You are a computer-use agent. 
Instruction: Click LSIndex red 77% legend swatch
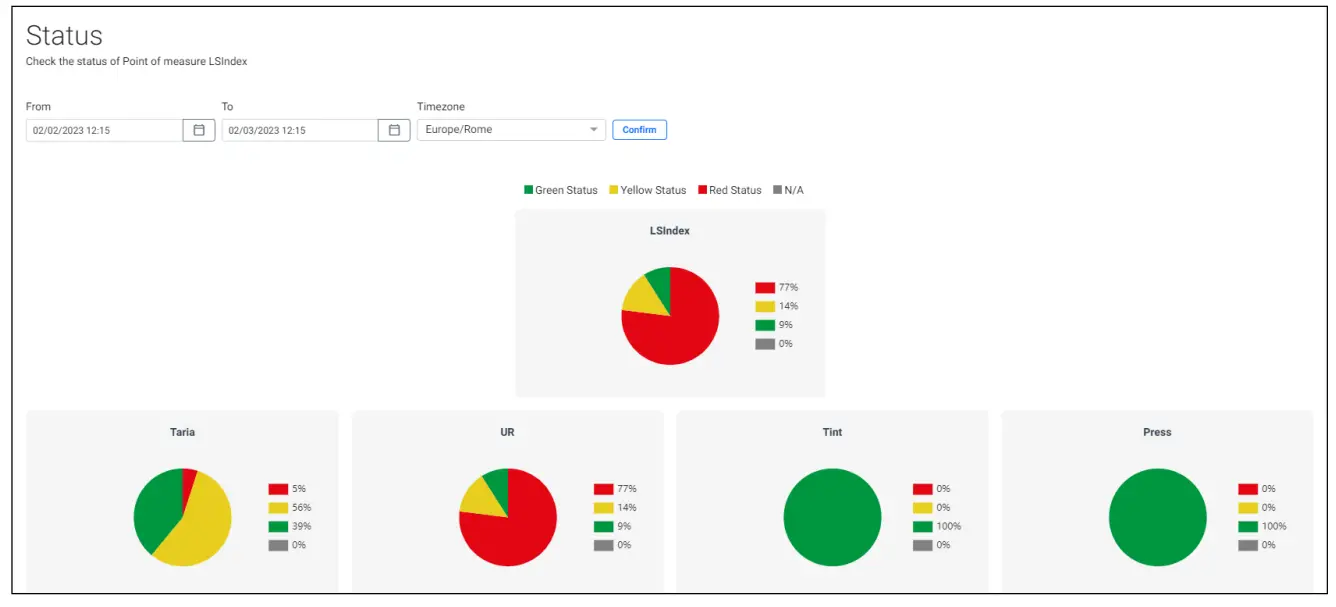(x=765, y=288)
